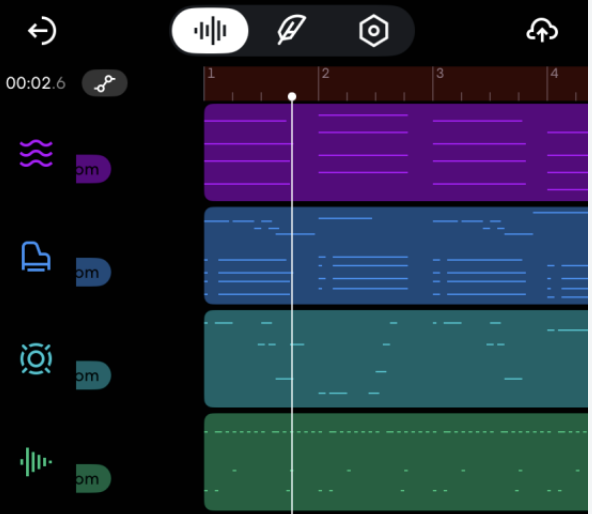Select the purple pad waves instrument icon
Screen dimensions: 592x514
pyautogui.click(x=36, y=153)
